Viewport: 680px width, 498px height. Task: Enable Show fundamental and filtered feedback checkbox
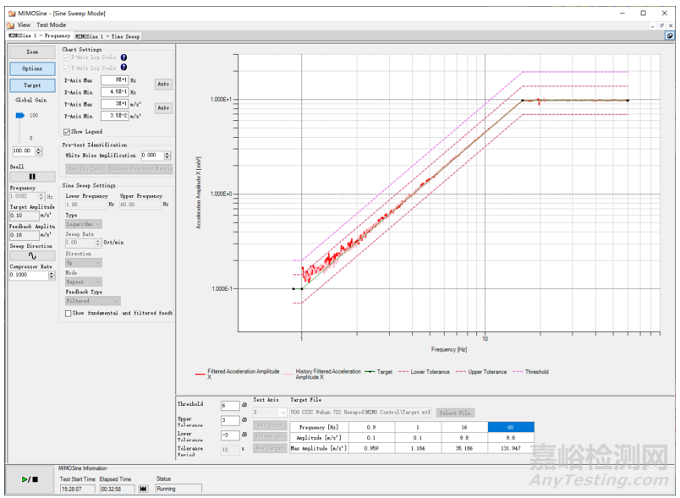tap(67, 313)
